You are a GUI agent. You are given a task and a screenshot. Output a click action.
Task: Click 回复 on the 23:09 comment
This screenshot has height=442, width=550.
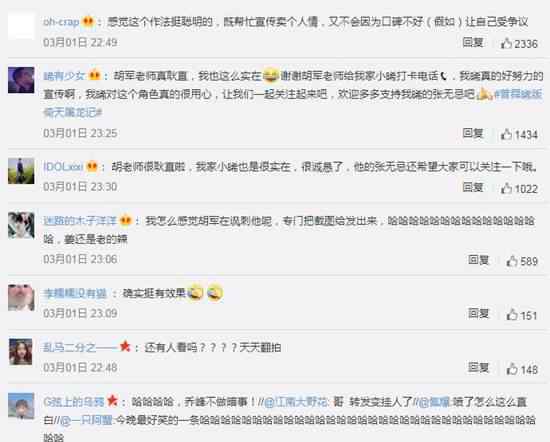coord(478,314)
